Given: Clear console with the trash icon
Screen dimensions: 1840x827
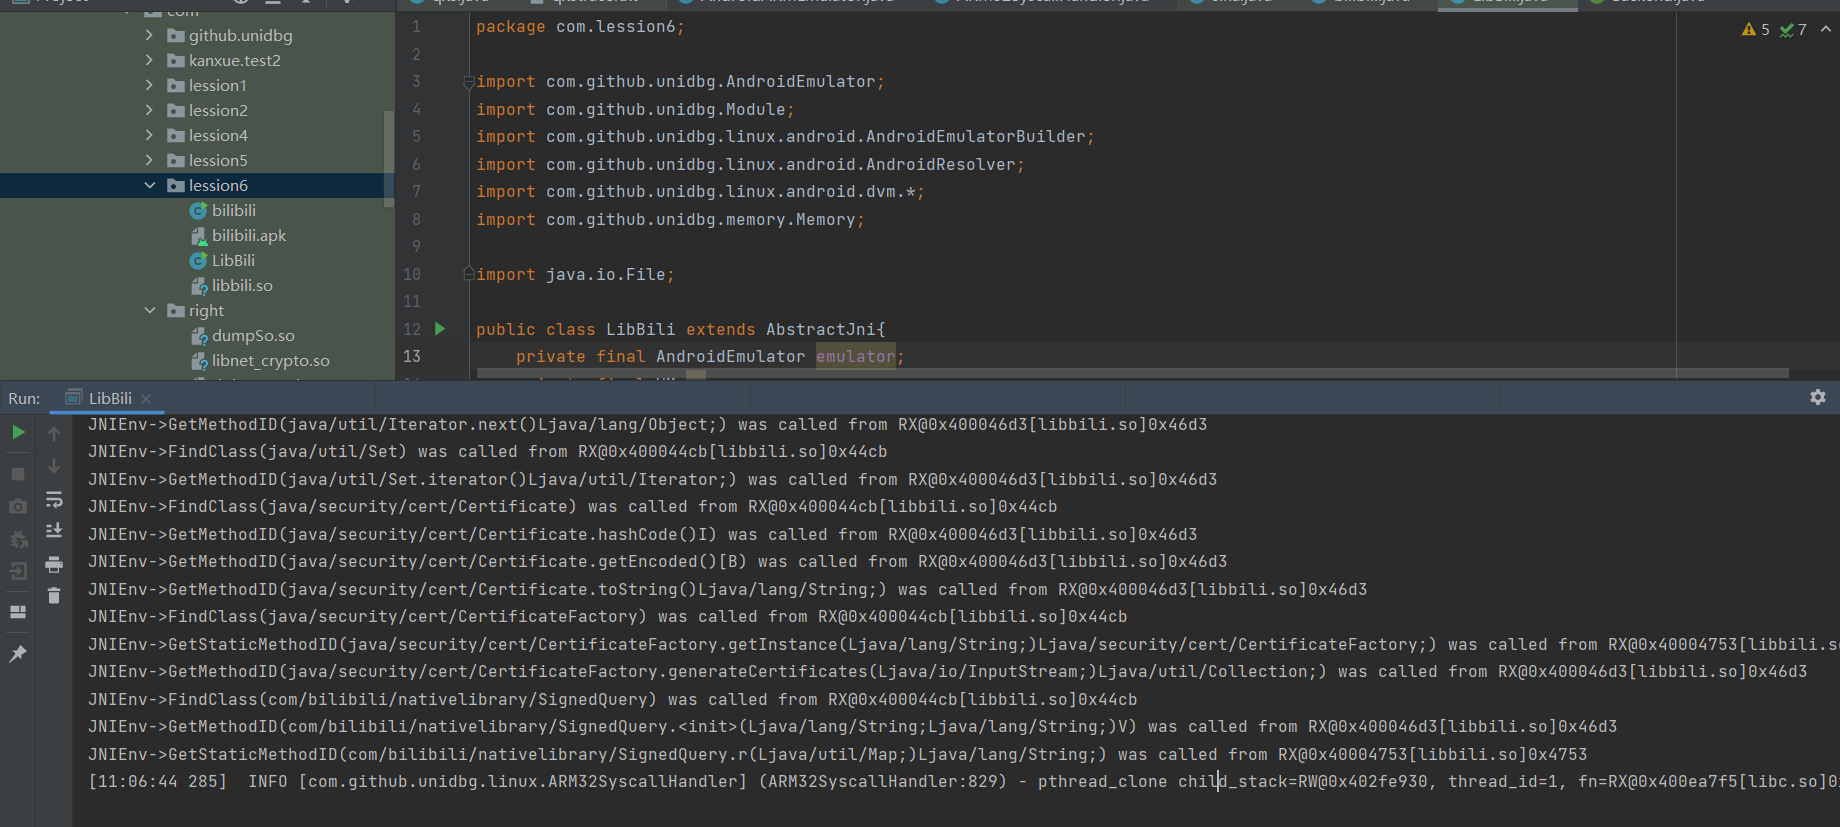Looking at the screenshot, I should click(x=54, y=596).
